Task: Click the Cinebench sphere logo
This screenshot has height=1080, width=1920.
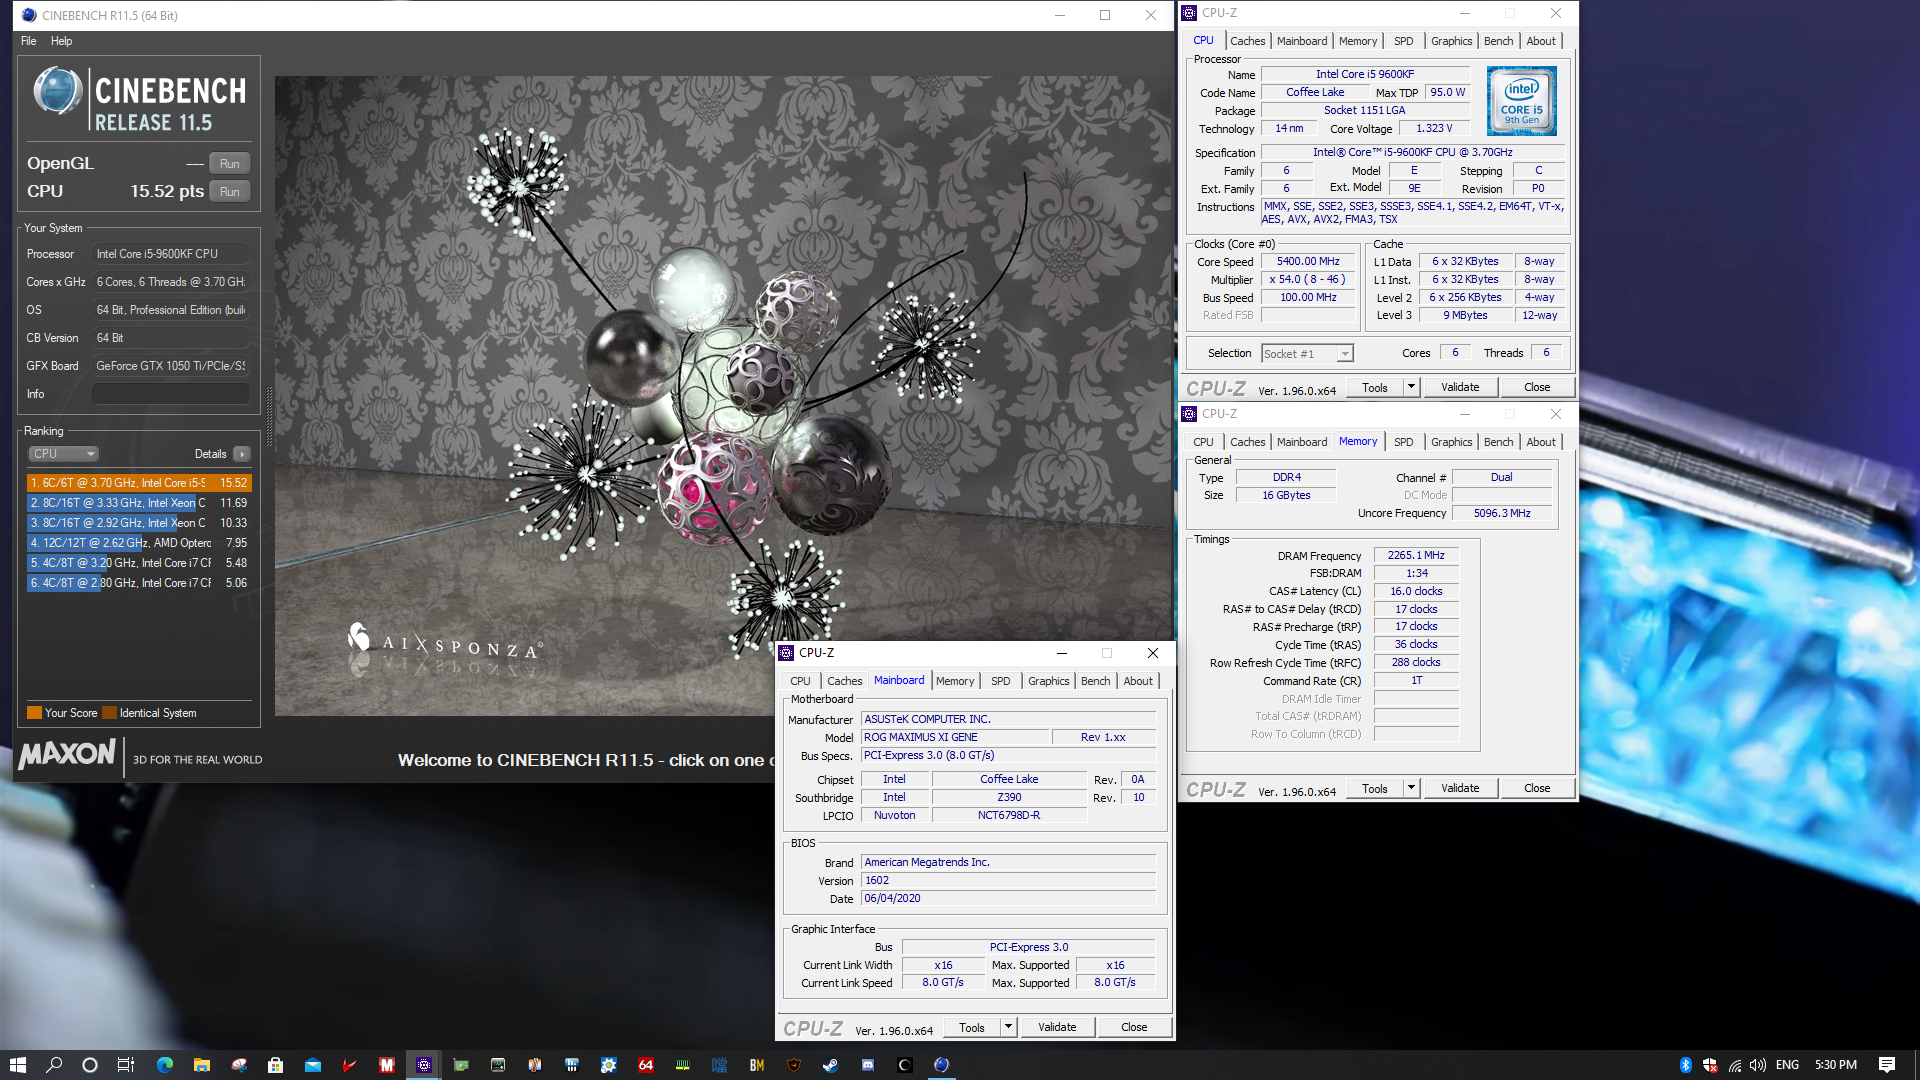Action: coord(58,91)
